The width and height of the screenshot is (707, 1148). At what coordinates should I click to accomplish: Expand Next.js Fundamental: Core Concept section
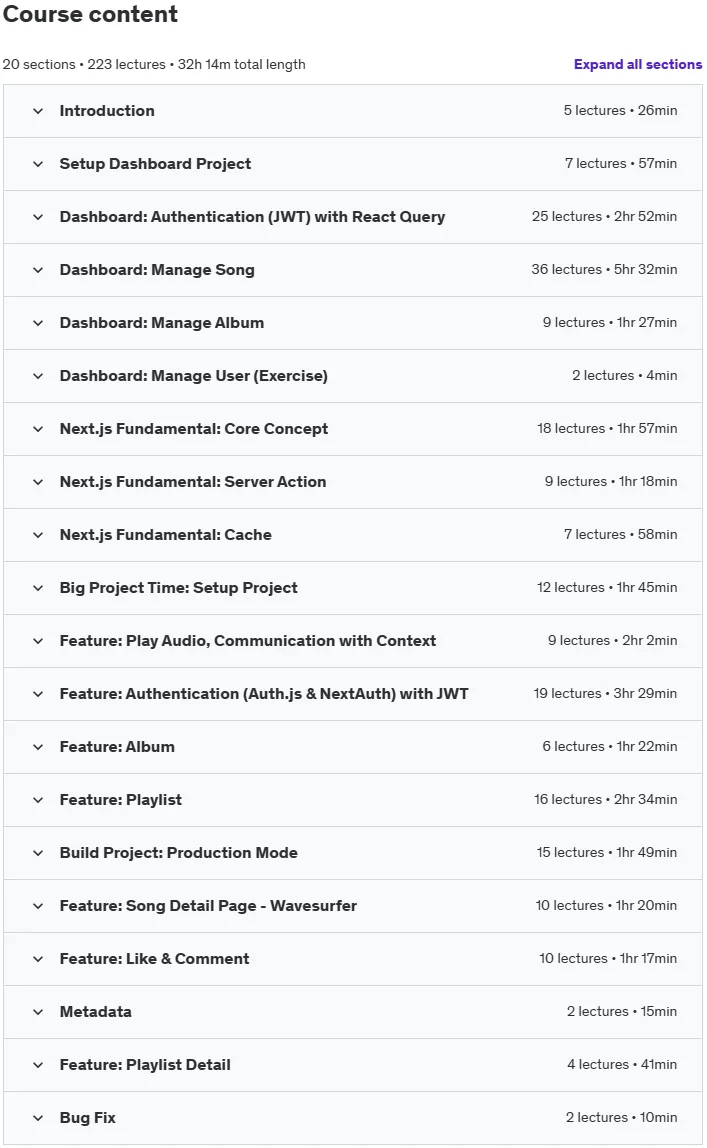(353, 429)
